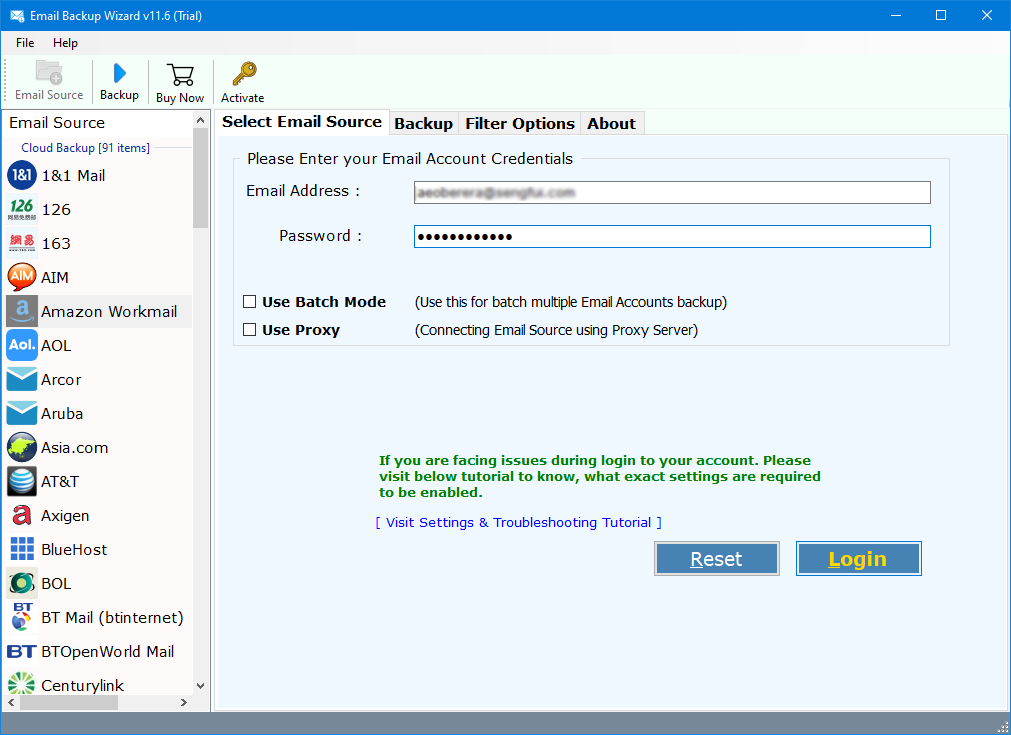Select 'Centurylink' list entry text
Image resolution: width=1011 pixels, height=735 pixels.
tap(83, 685)
